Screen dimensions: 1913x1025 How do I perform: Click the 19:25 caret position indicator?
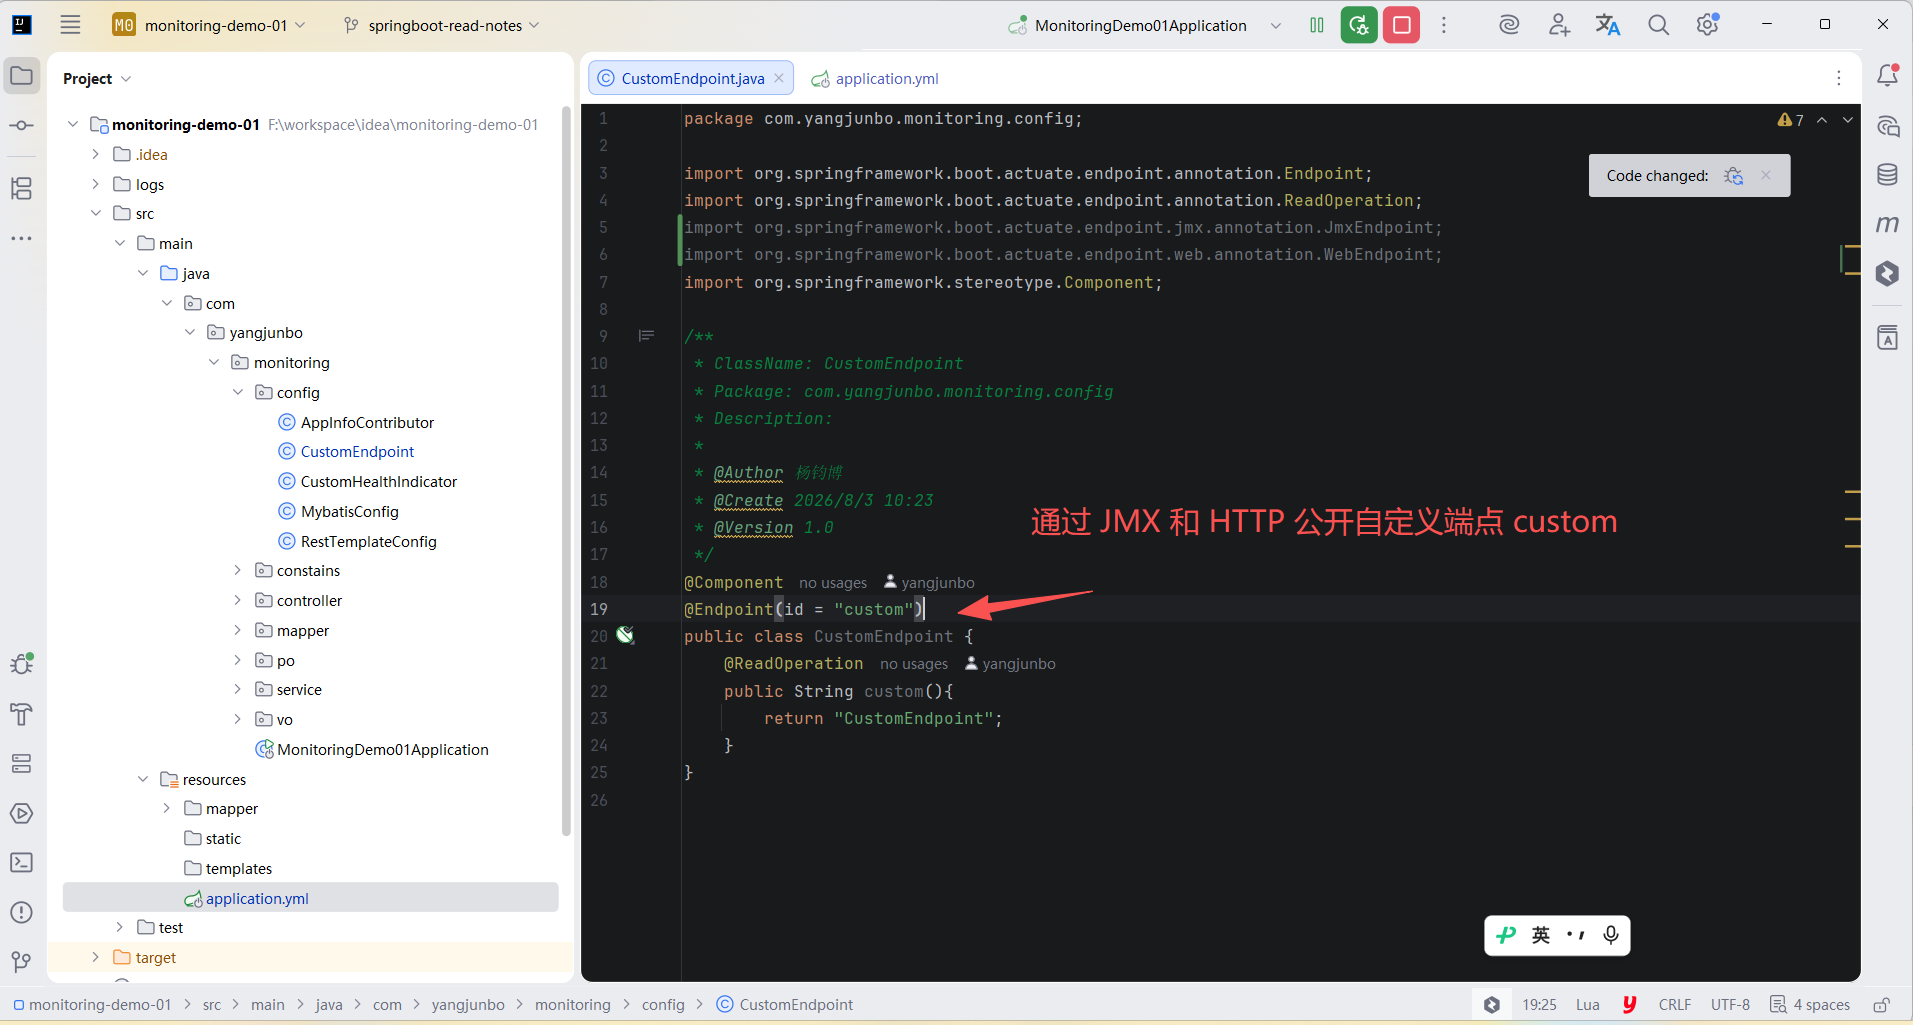(1540, 1004)
